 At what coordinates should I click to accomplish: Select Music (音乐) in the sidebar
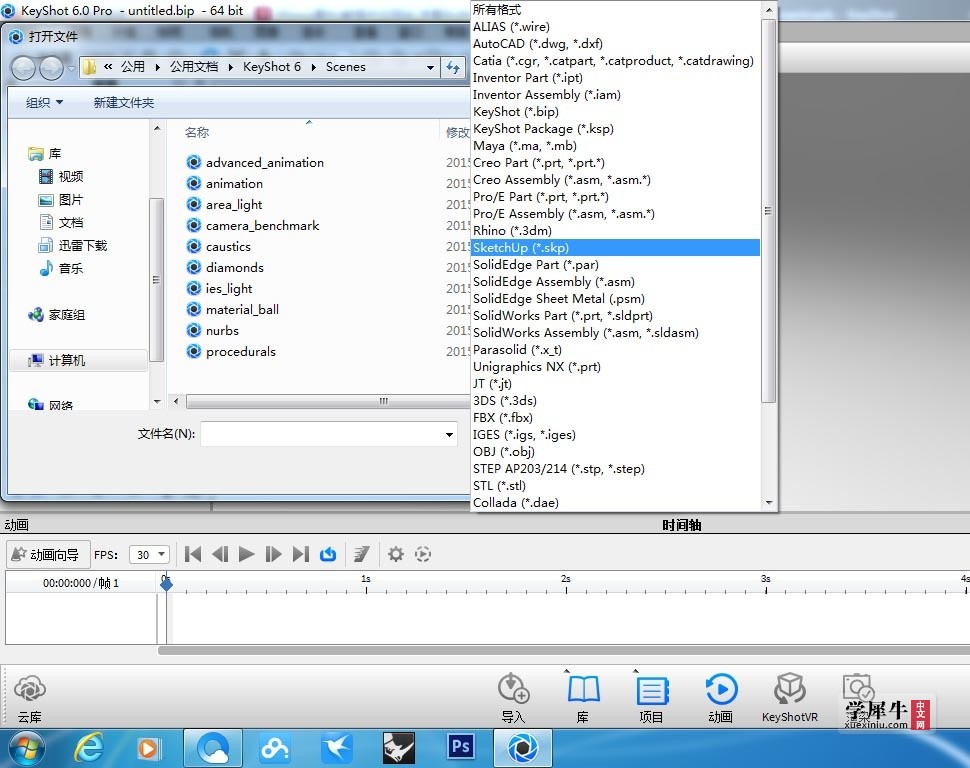[61, 269]
